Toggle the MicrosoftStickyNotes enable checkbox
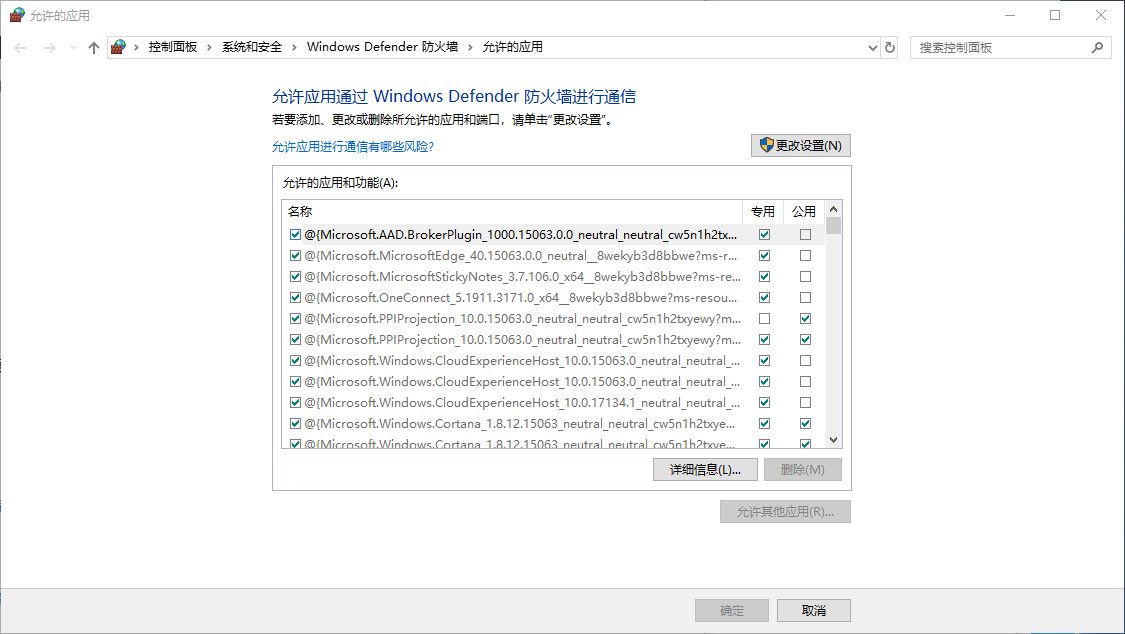This screenshot has width=1125, height=634. pos(295,276)
